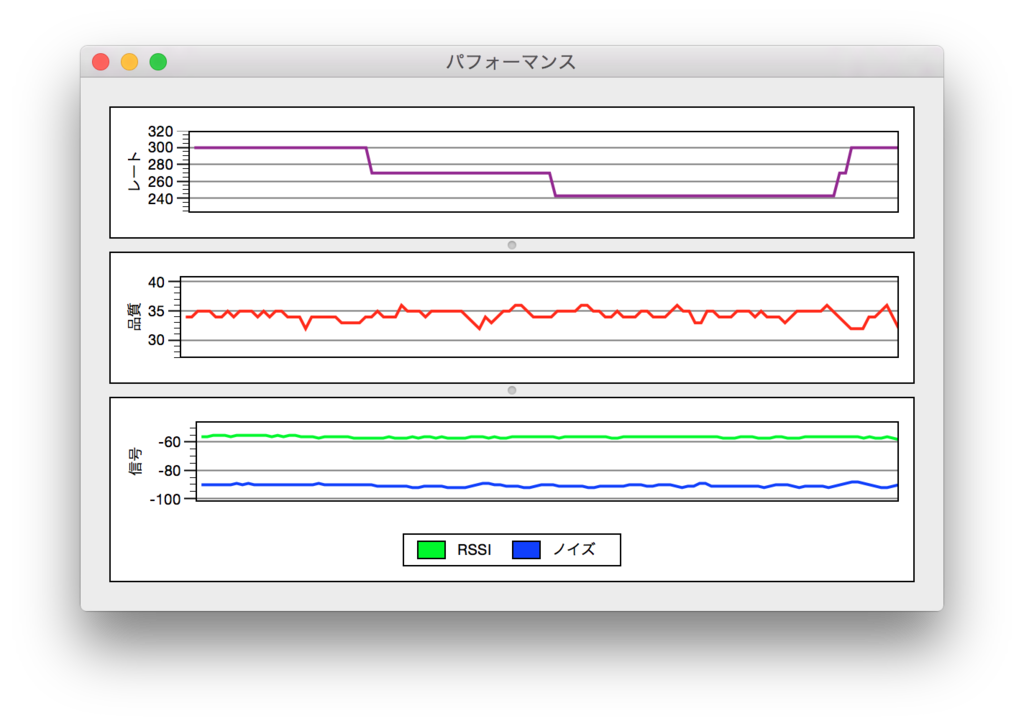Click the -60 value on signal axis

[170, 442]
